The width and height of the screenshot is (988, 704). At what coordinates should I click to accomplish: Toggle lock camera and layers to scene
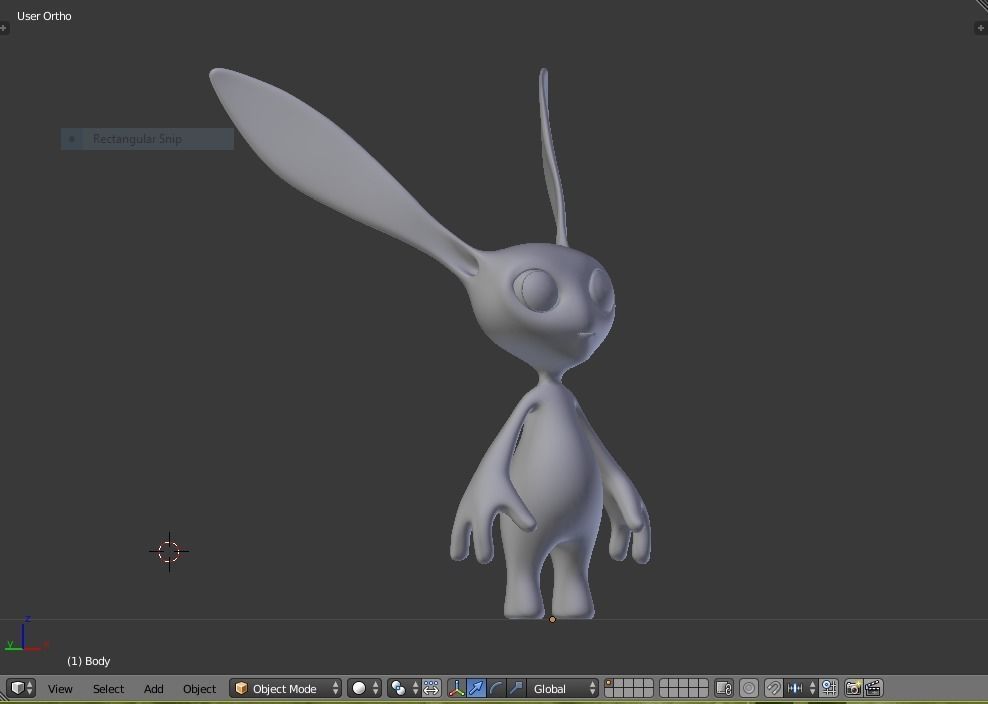(724, 688)
